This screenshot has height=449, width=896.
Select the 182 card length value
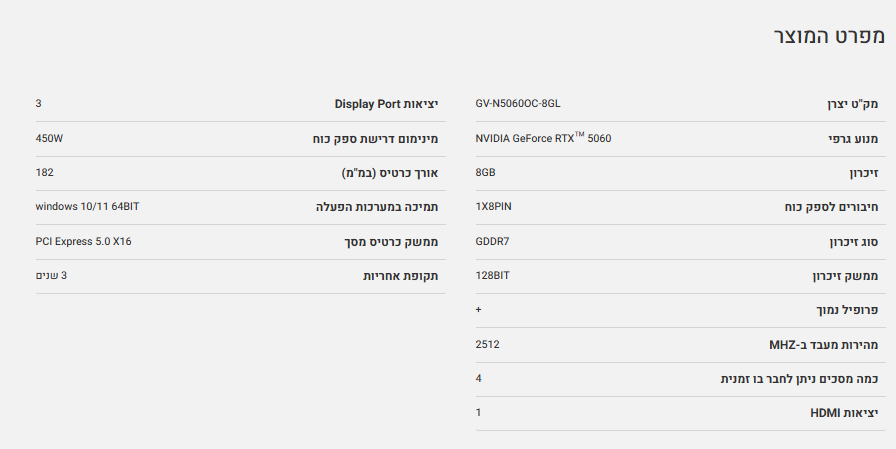coord(44,173)
